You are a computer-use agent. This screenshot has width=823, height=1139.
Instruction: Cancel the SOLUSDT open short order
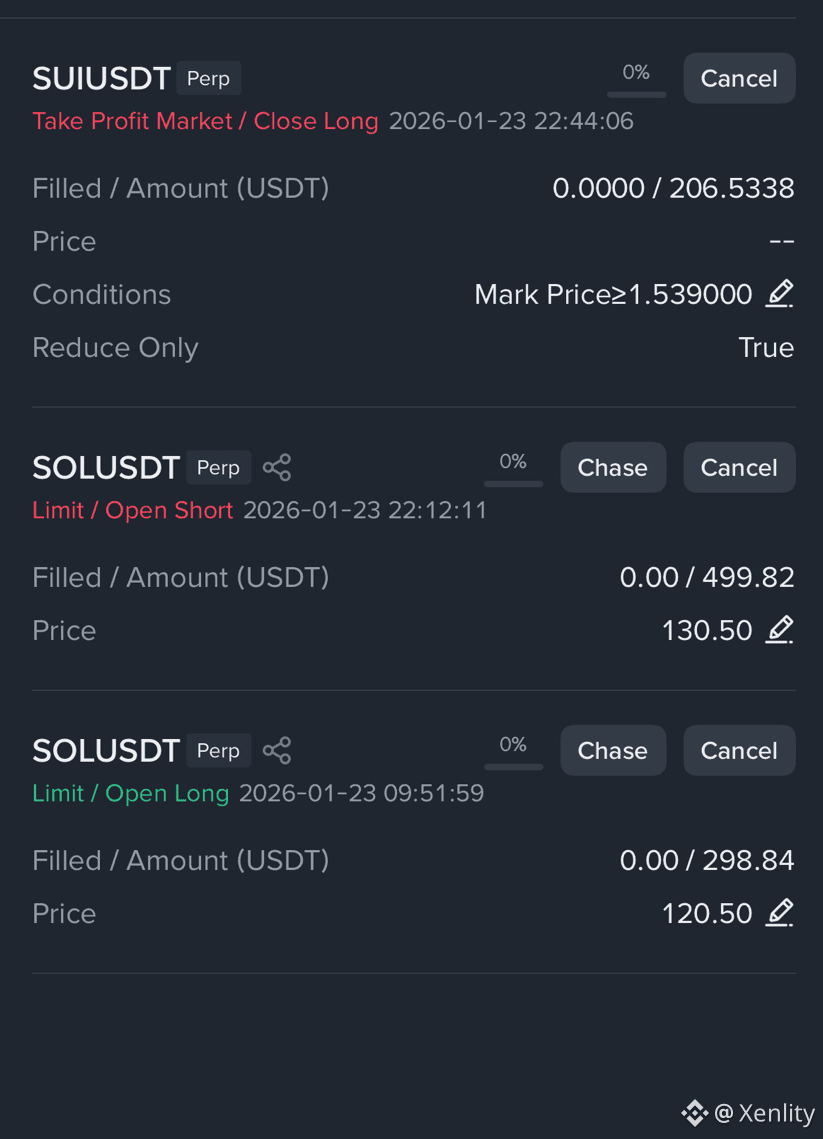pyautogui.click(x=739, y=467)
